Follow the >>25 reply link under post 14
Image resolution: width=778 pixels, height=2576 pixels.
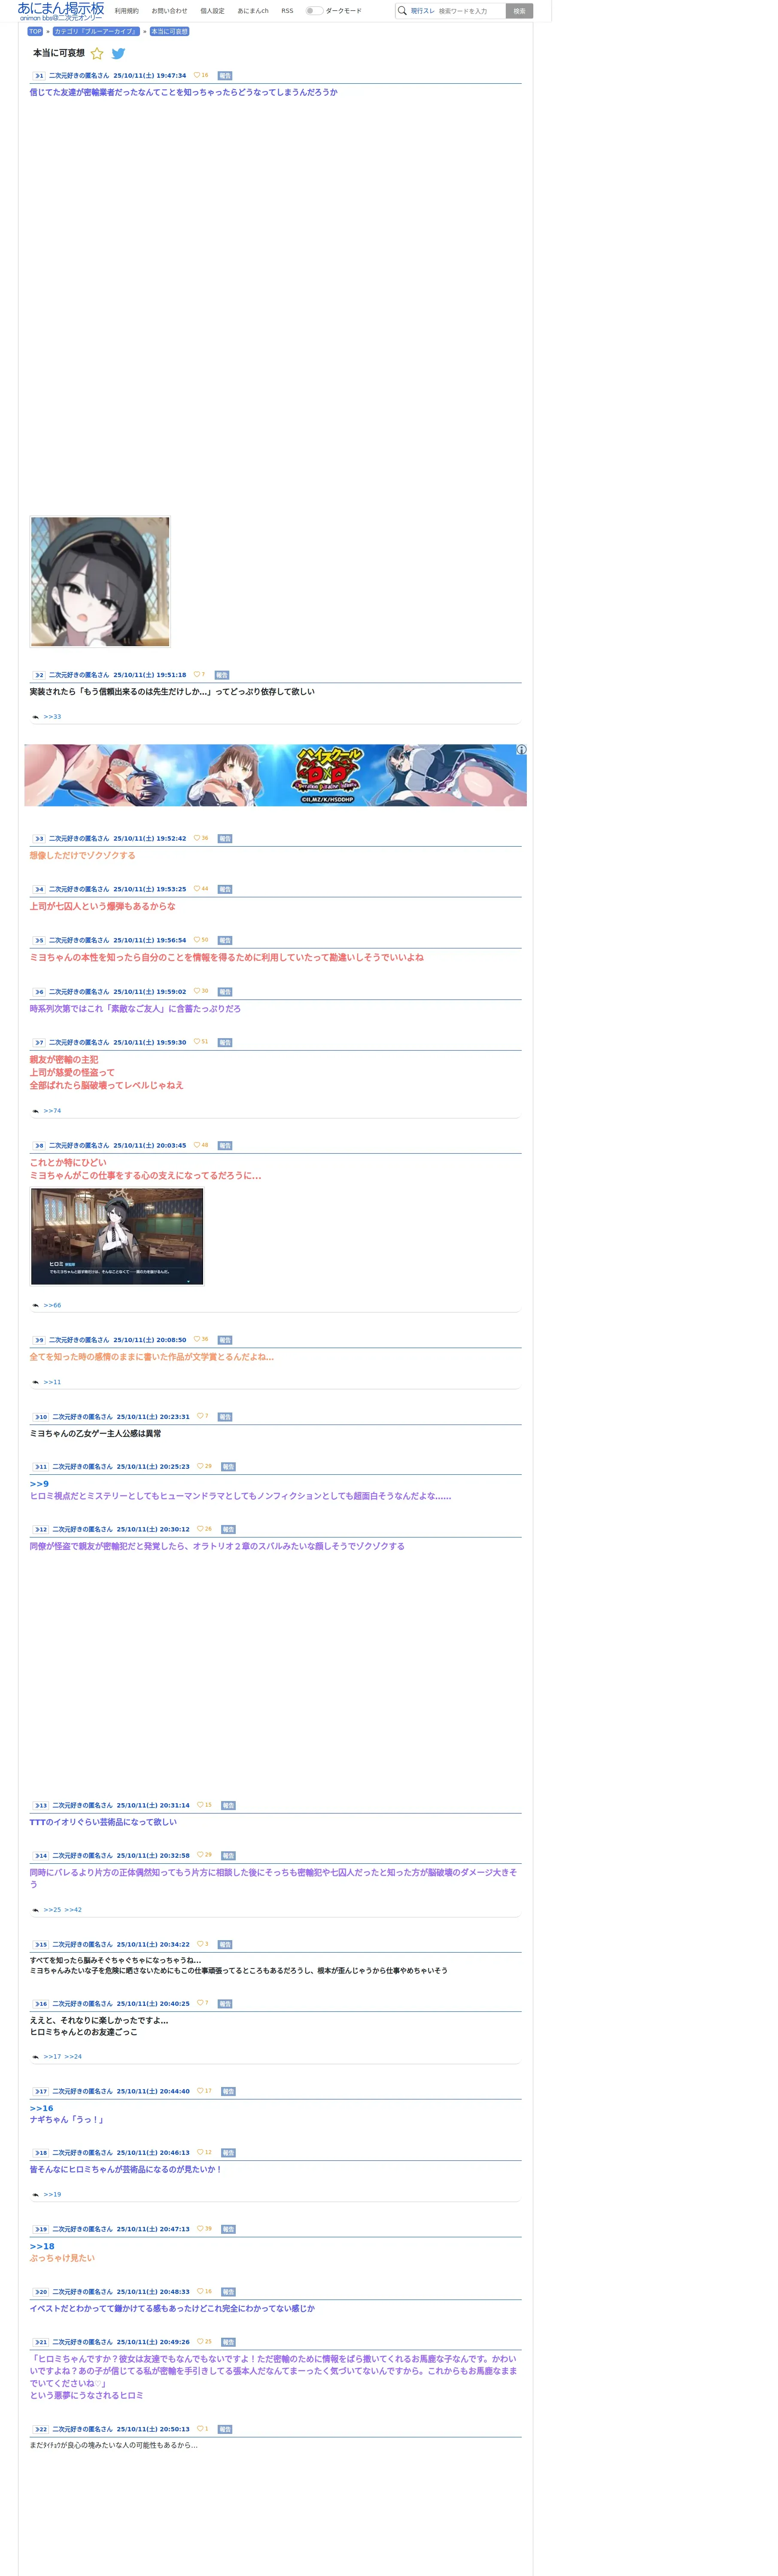[x=52, y=1910]
